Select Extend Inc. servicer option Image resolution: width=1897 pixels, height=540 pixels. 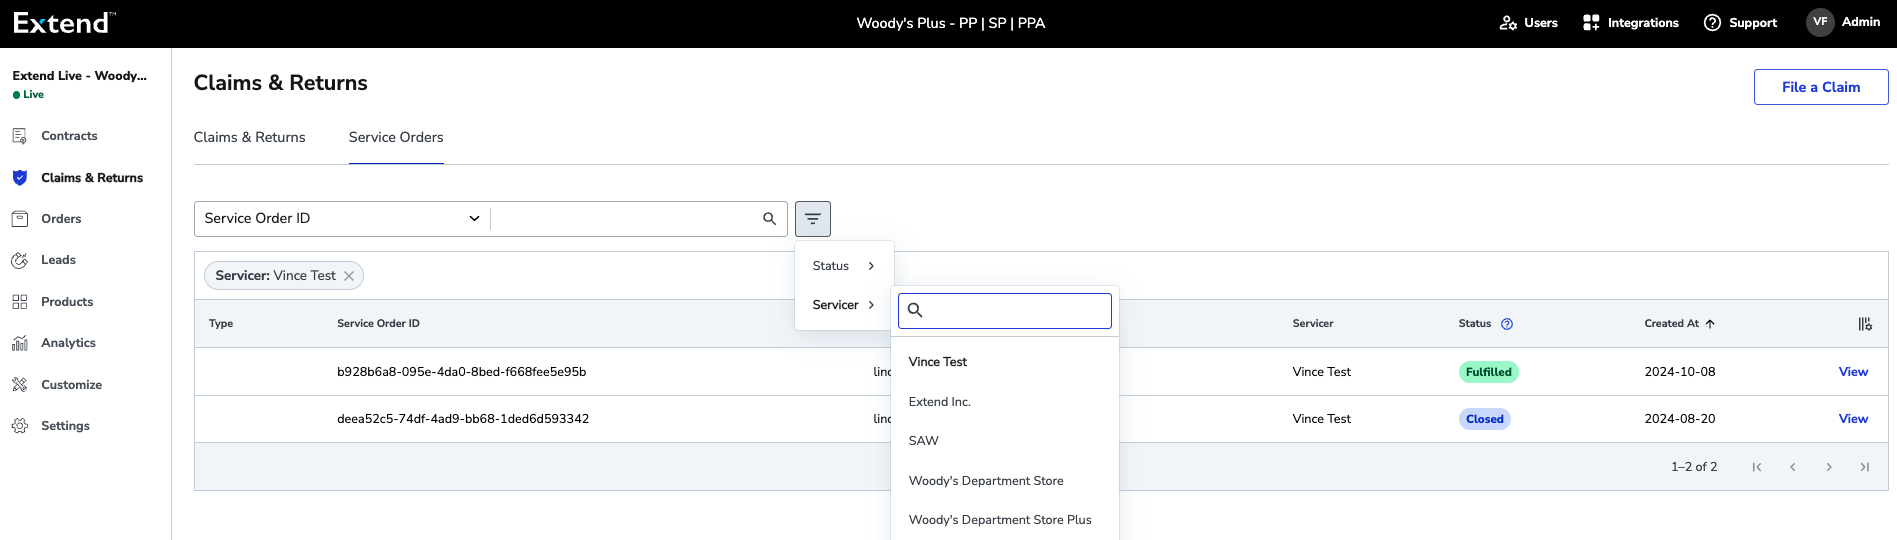pyautogui.click(x=939, y=402)
